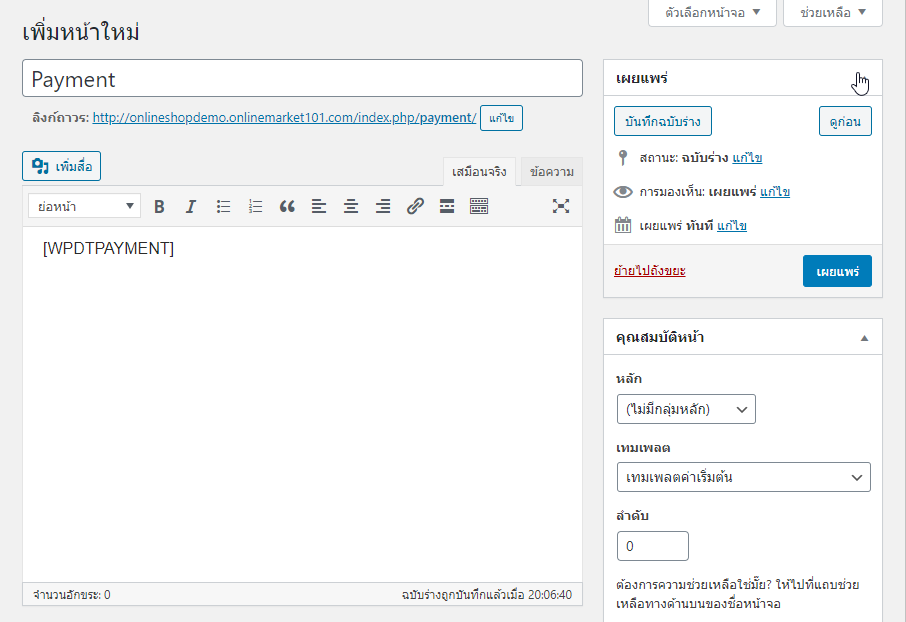The width and height of the screenshot is (906, 622).
Task: Click the เพิ่มสื่อ add media button
Action: coord(62,166)
